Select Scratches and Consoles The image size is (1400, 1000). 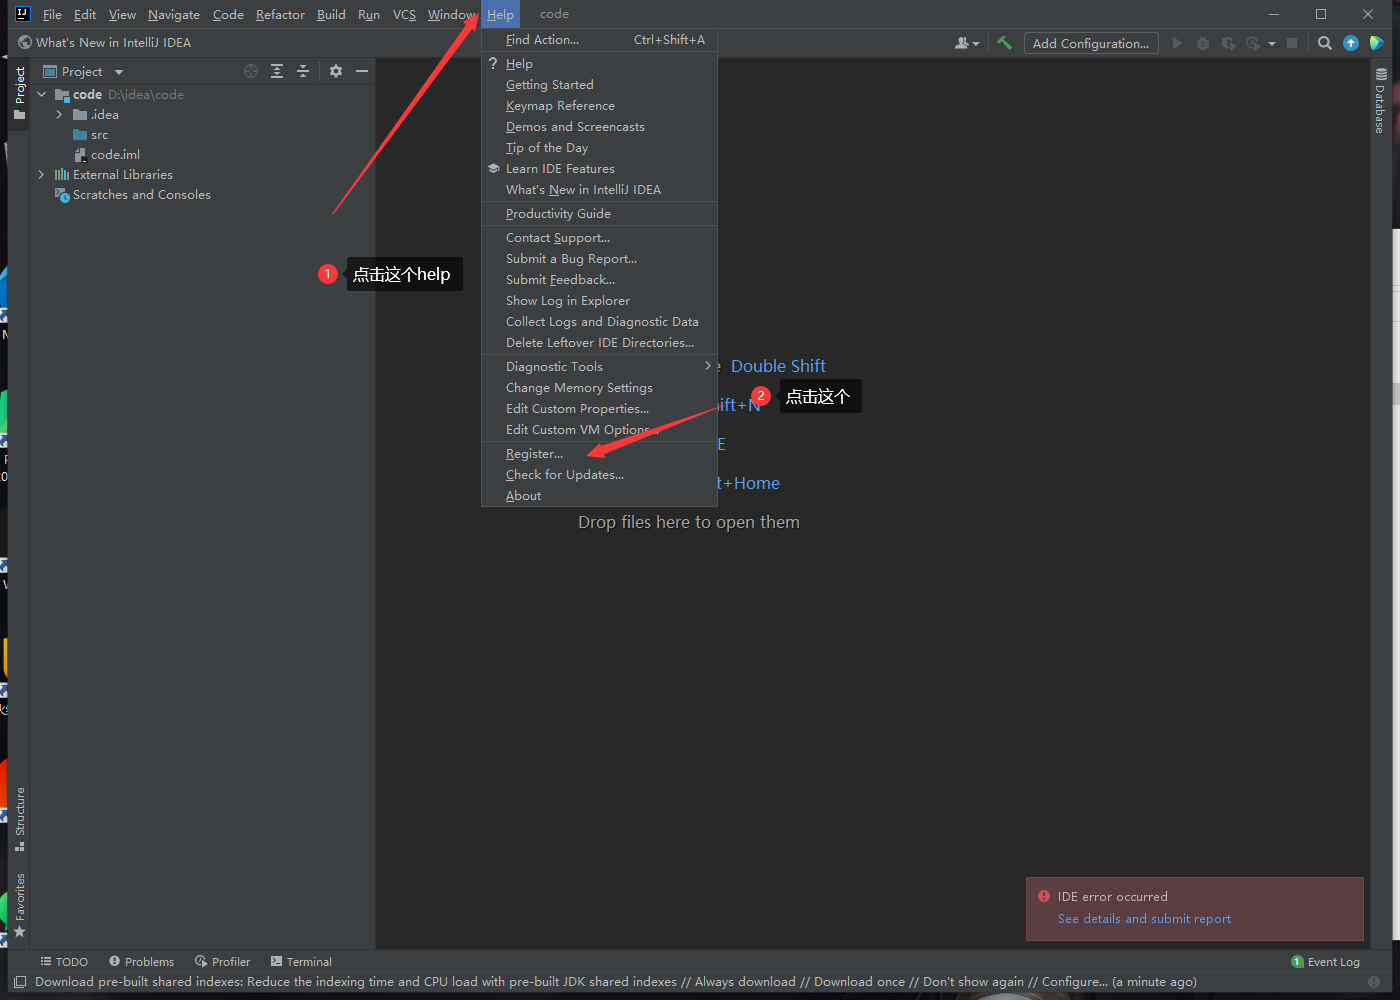click(x=132, y=195)
